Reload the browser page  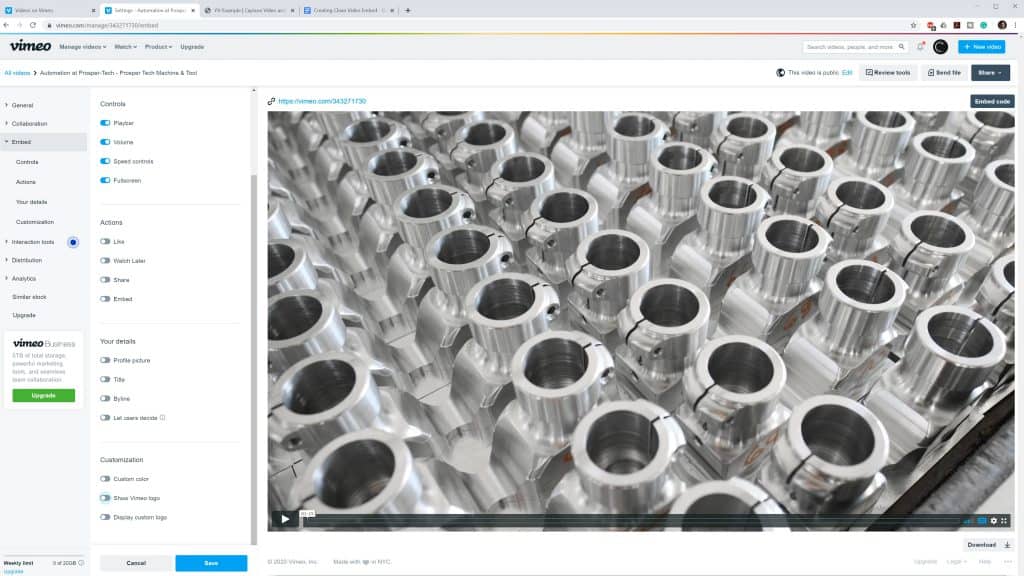[x=33, y=25]
